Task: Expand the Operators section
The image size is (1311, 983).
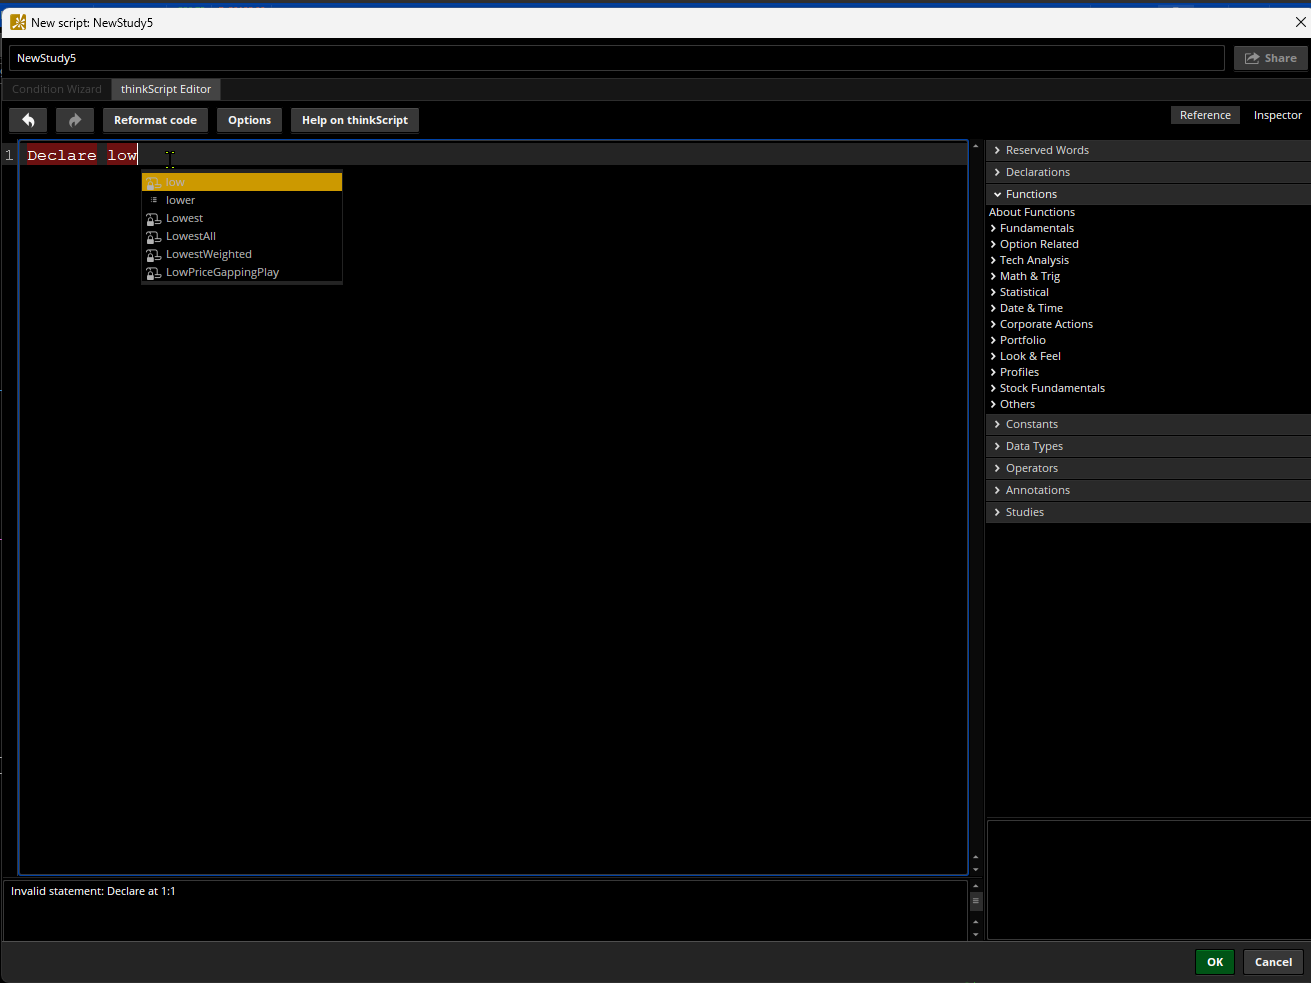Action: (x=1148, y=468)
